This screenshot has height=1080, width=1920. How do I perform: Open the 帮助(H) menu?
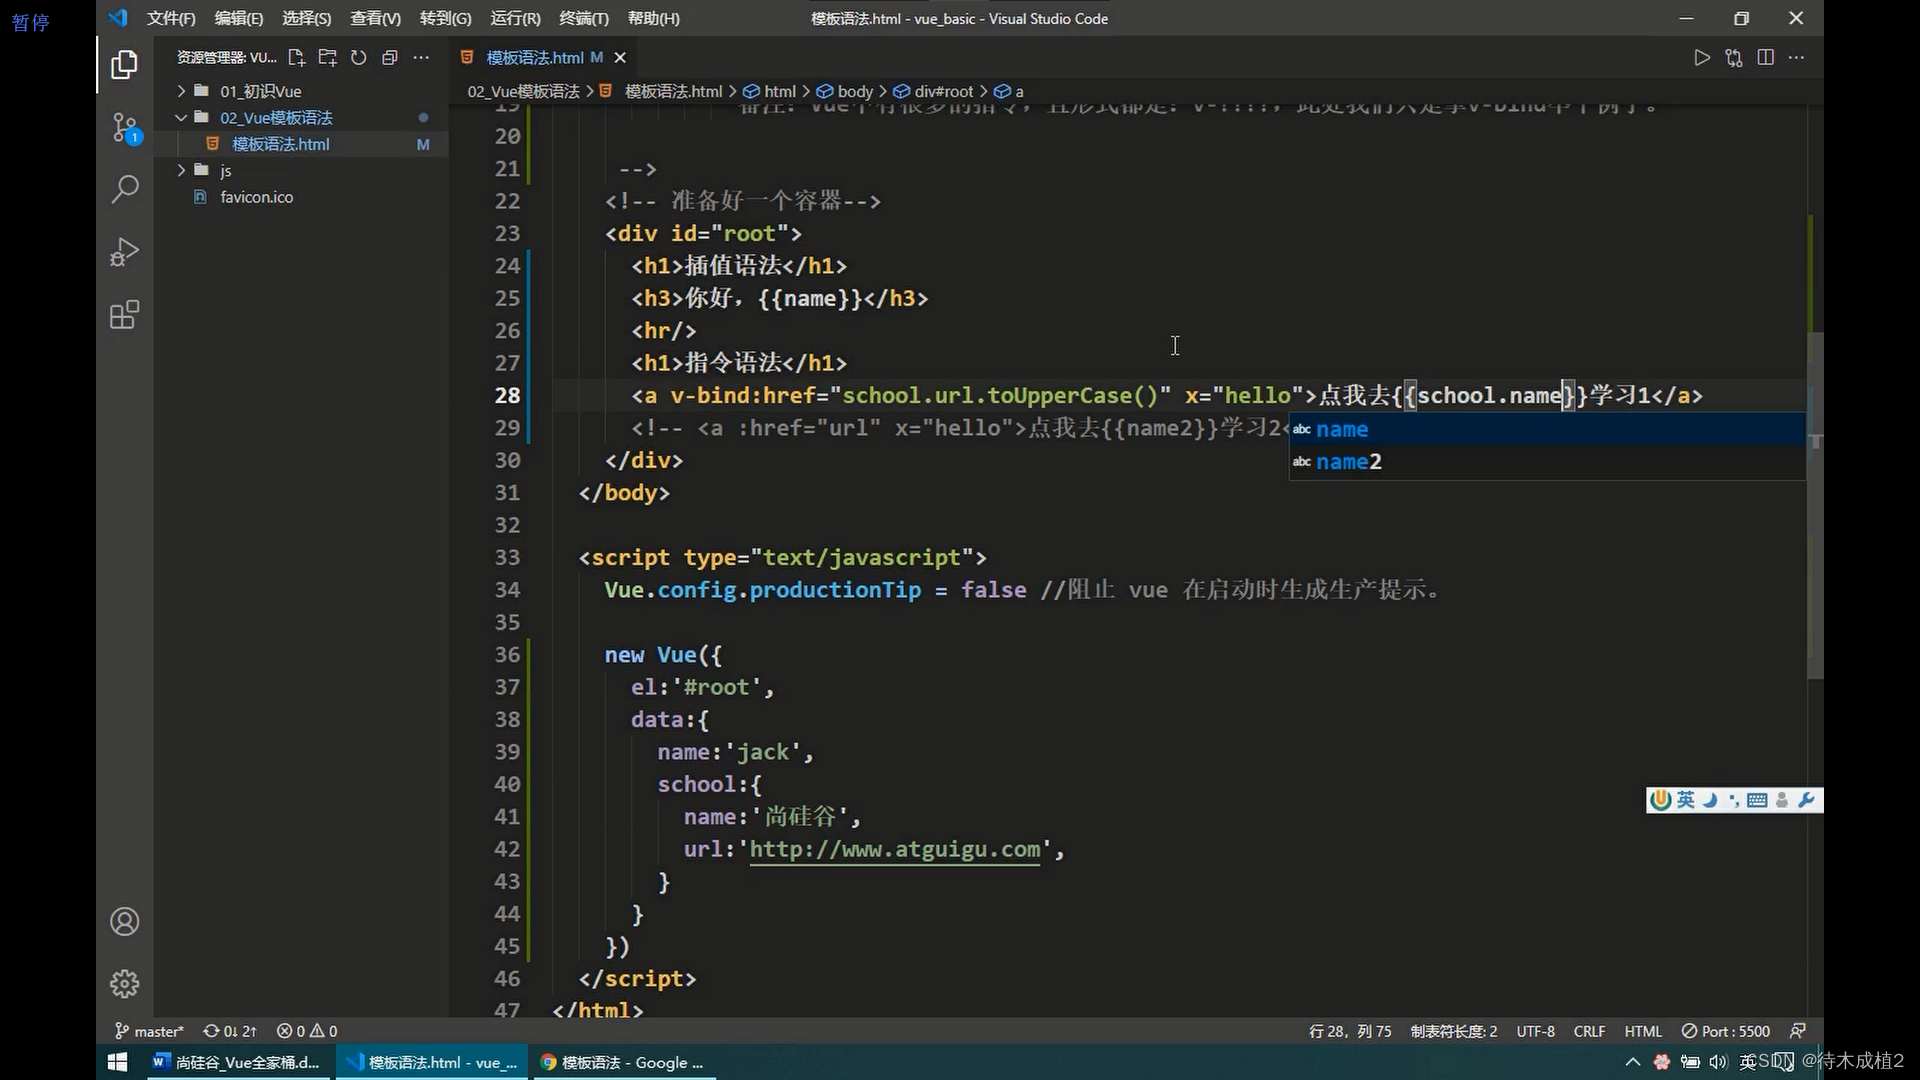point(653,18)
